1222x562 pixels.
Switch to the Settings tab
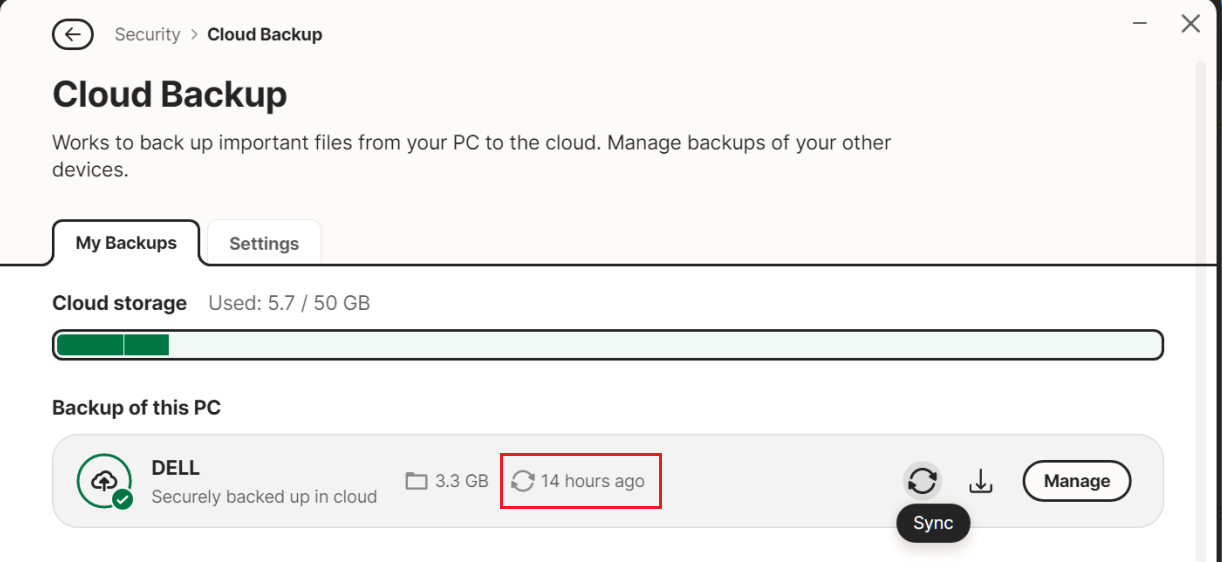coord(264,243)
